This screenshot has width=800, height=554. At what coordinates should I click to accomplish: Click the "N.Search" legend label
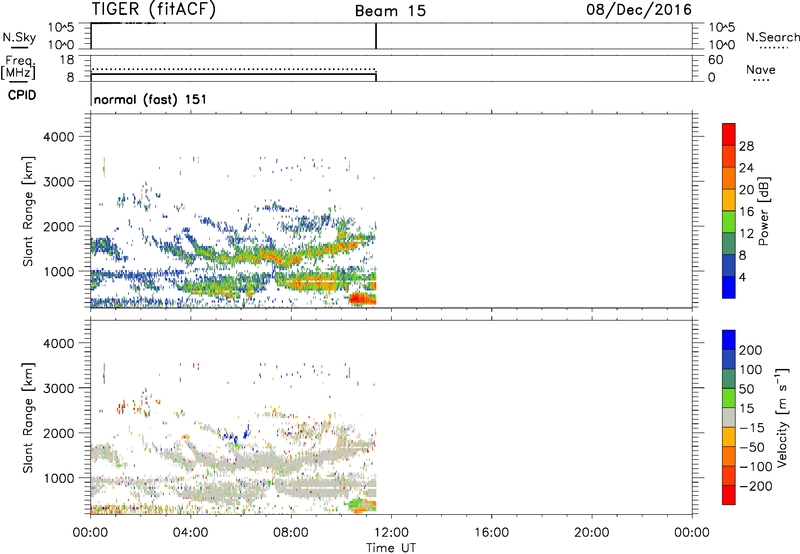[x=772, y=37]
